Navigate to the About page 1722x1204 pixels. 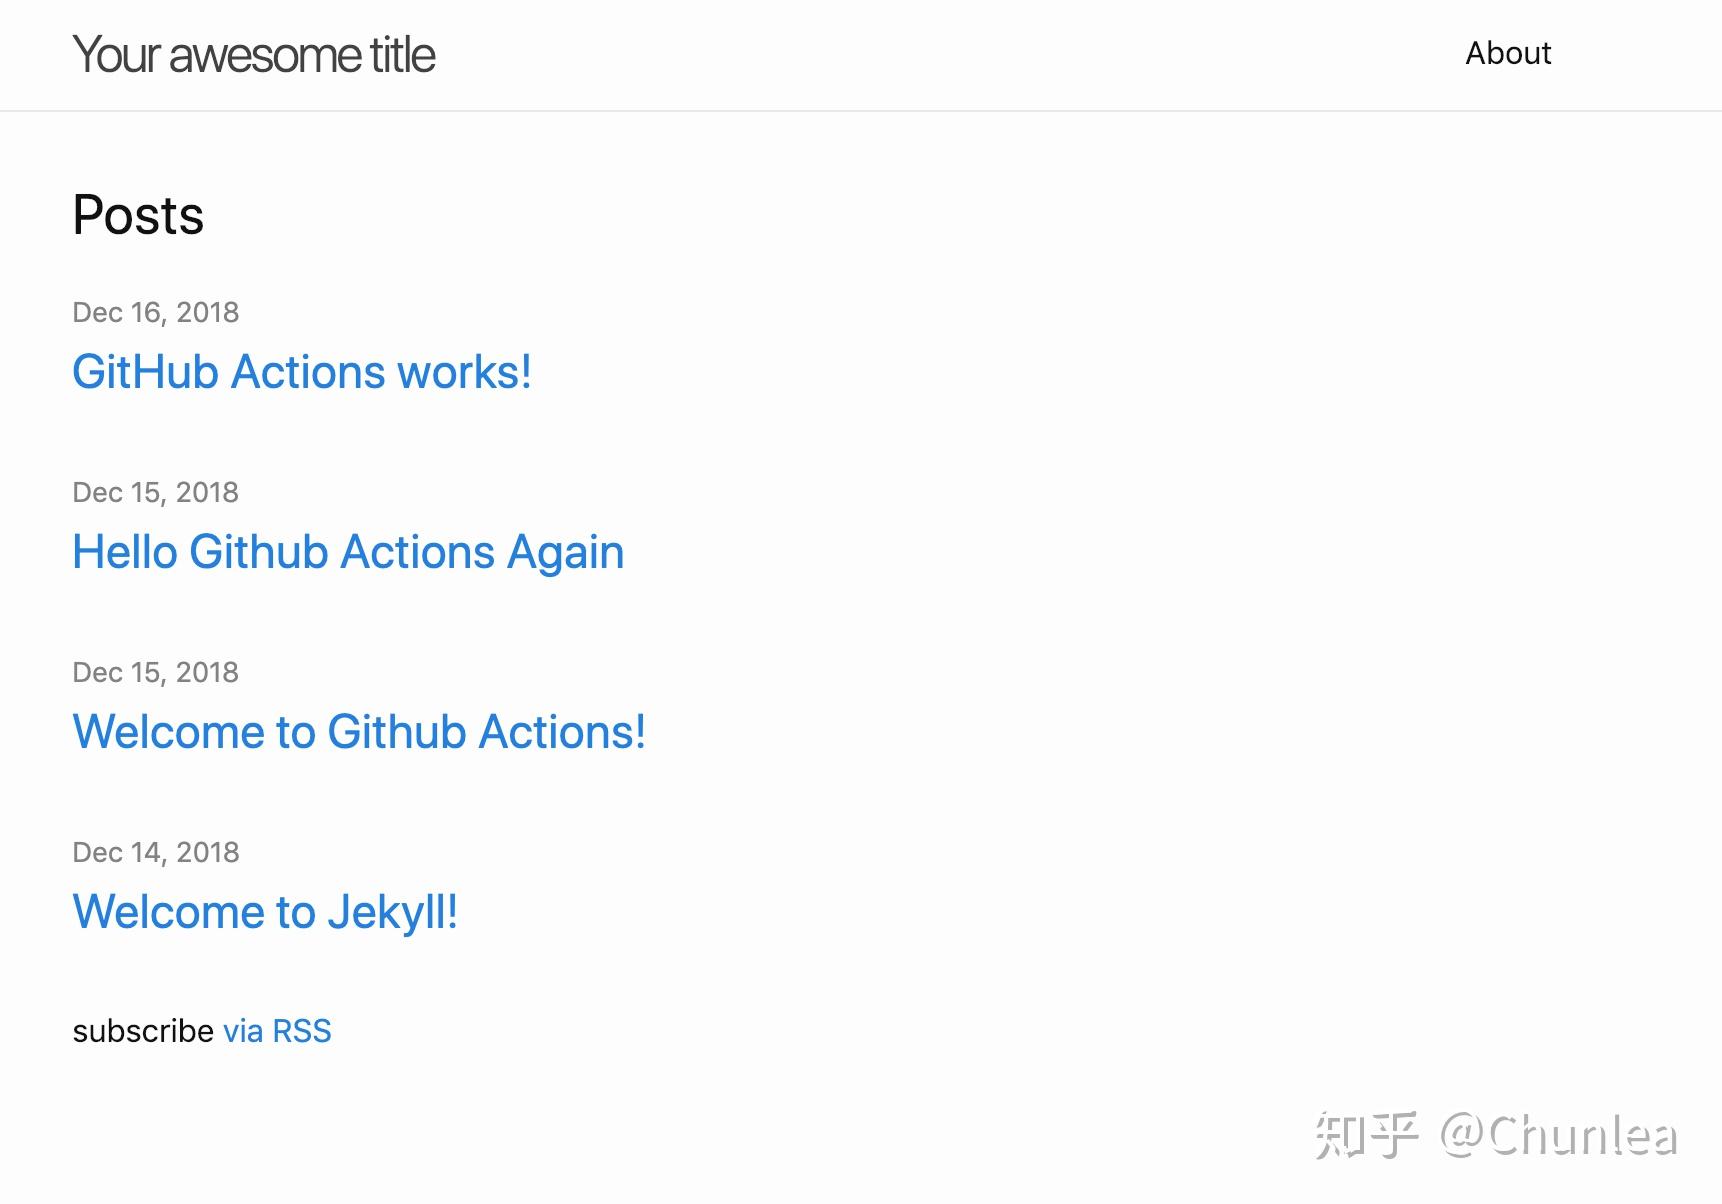1508,53
